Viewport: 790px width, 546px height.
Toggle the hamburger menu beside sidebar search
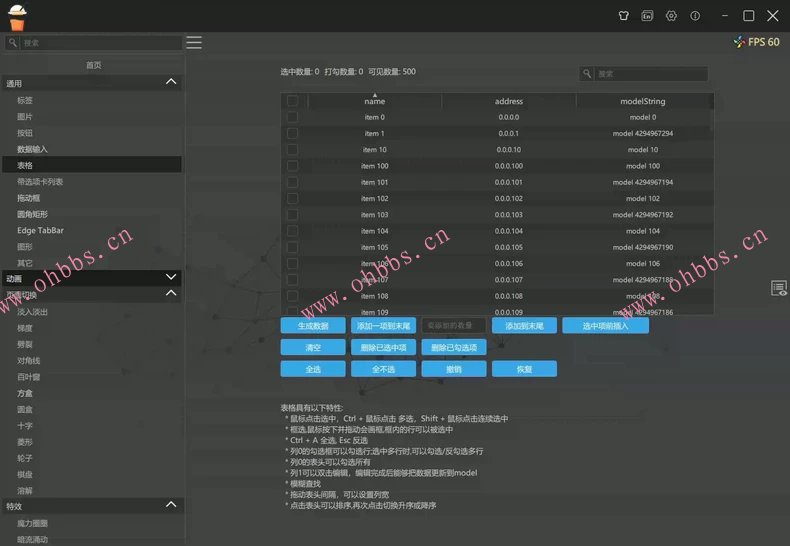pos(194,43)
